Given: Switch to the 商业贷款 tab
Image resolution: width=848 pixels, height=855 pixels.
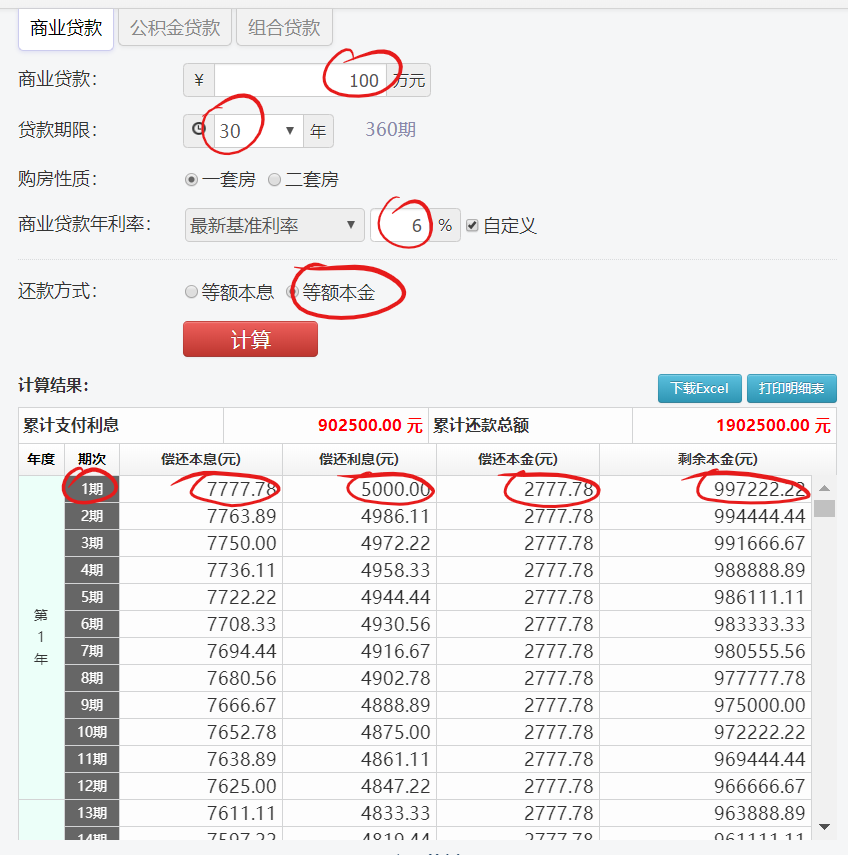Looking at the screenshot, I should point(65,28).
